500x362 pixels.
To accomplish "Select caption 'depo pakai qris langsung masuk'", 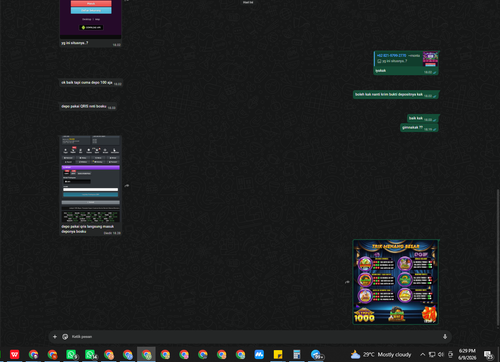I will [88, 227].
